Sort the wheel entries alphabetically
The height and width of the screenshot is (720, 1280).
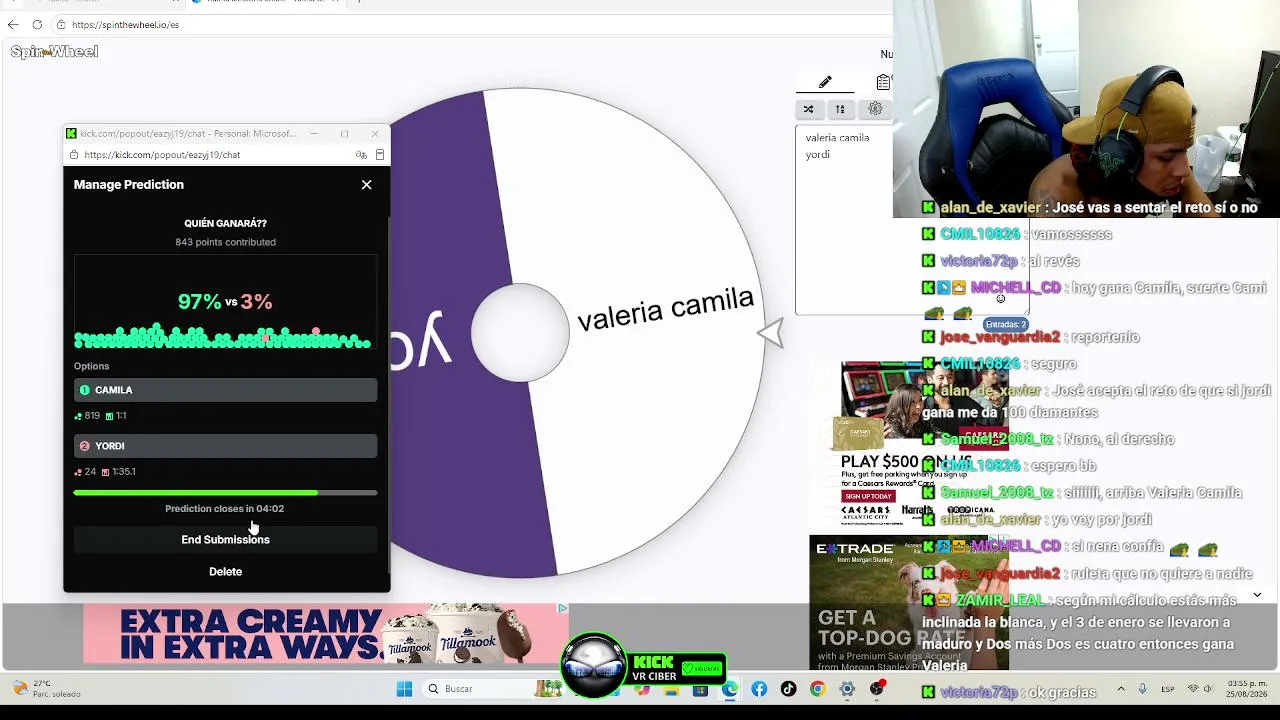click(840, 109)
